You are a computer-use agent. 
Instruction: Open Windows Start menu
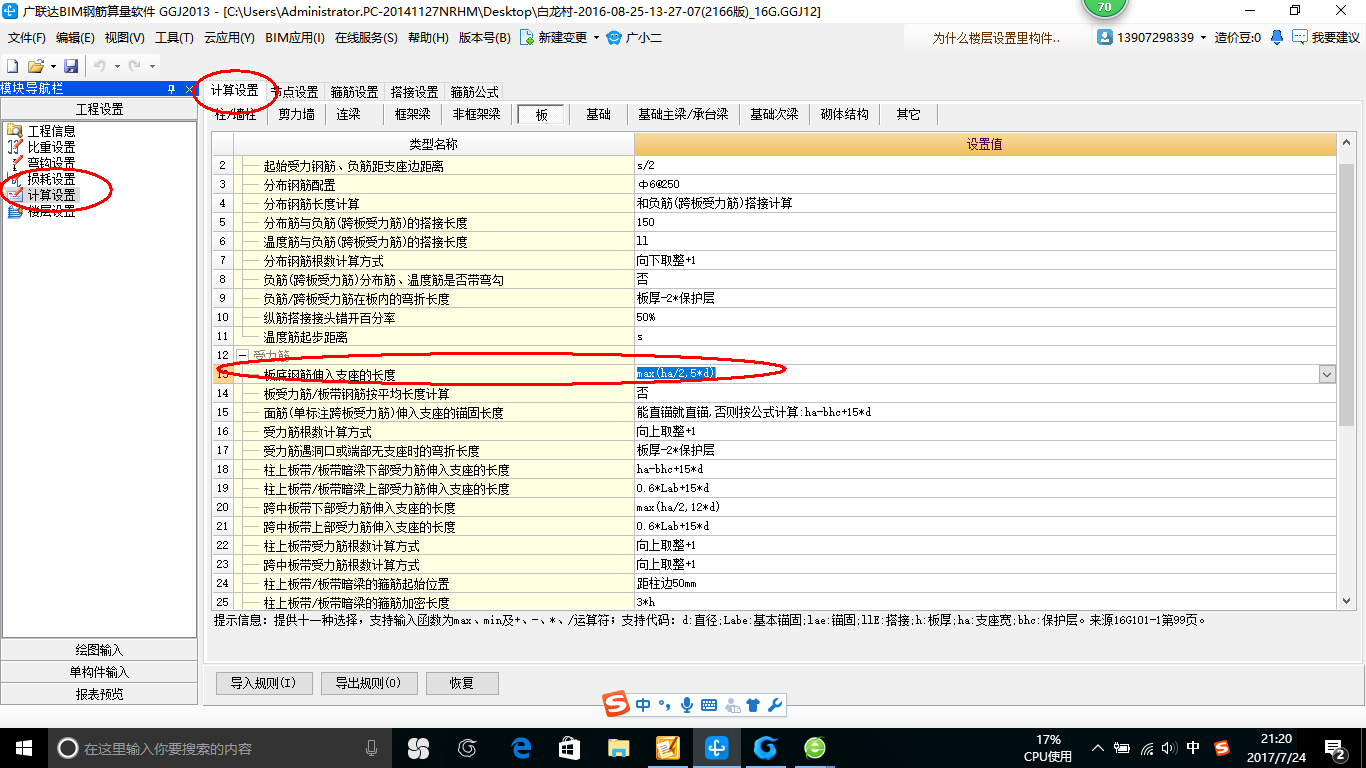23,748
